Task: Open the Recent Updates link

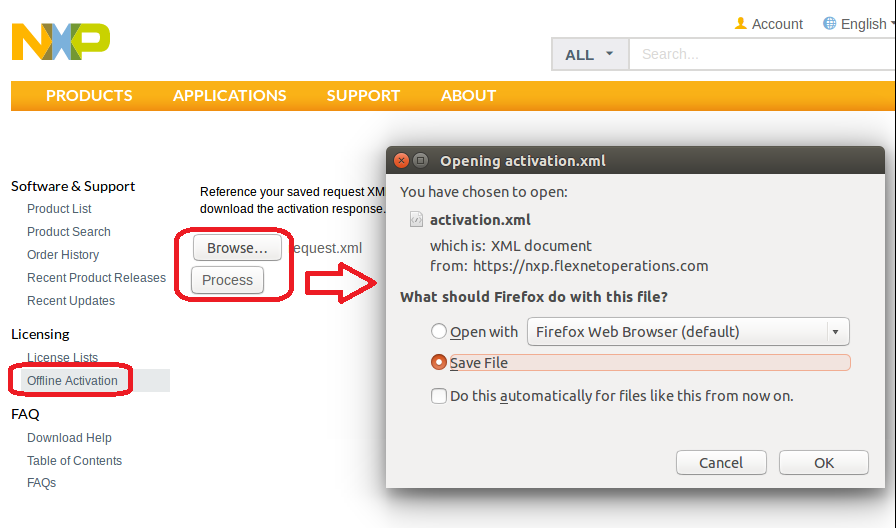Action: click(71, 301)
